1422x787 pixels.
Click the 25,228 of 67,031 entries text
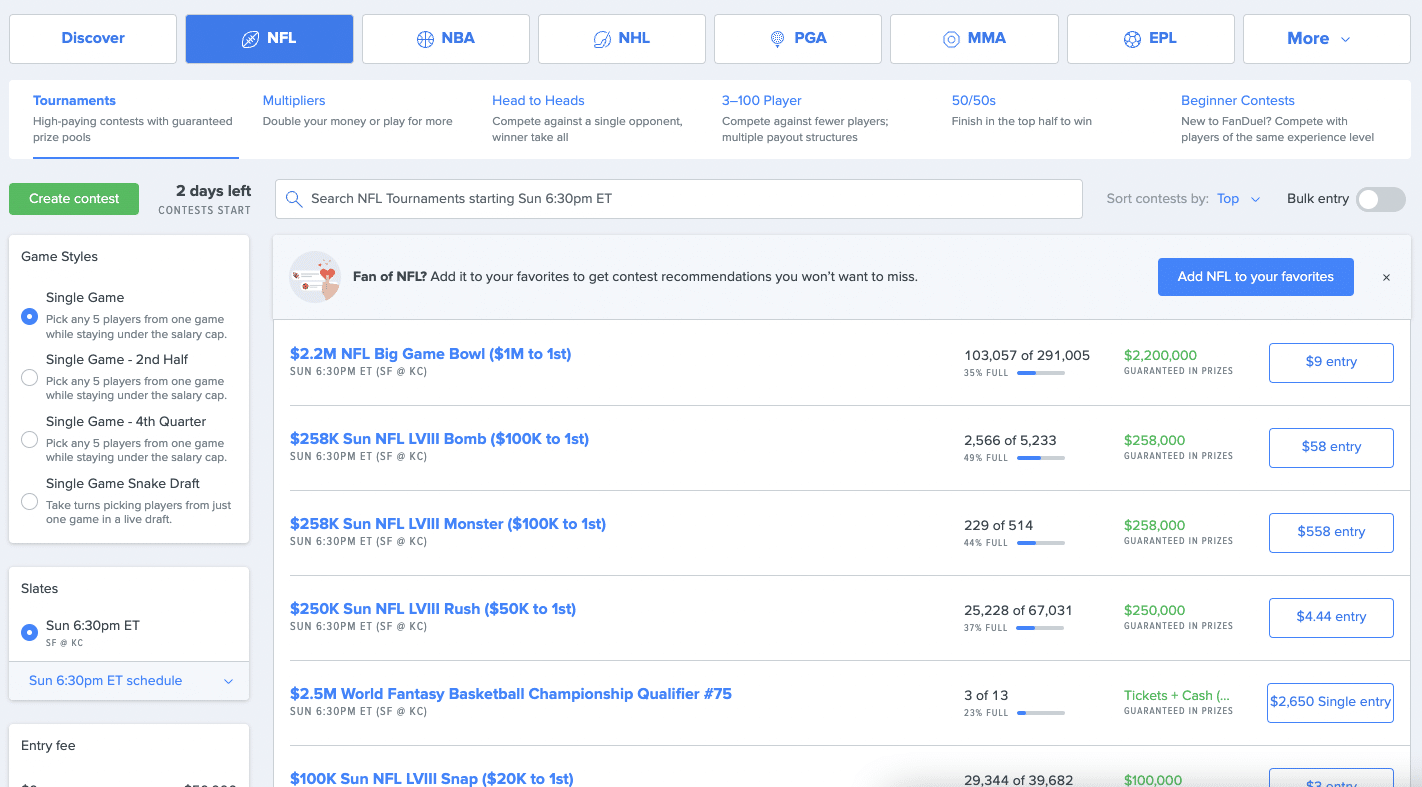coord(1018,610)
